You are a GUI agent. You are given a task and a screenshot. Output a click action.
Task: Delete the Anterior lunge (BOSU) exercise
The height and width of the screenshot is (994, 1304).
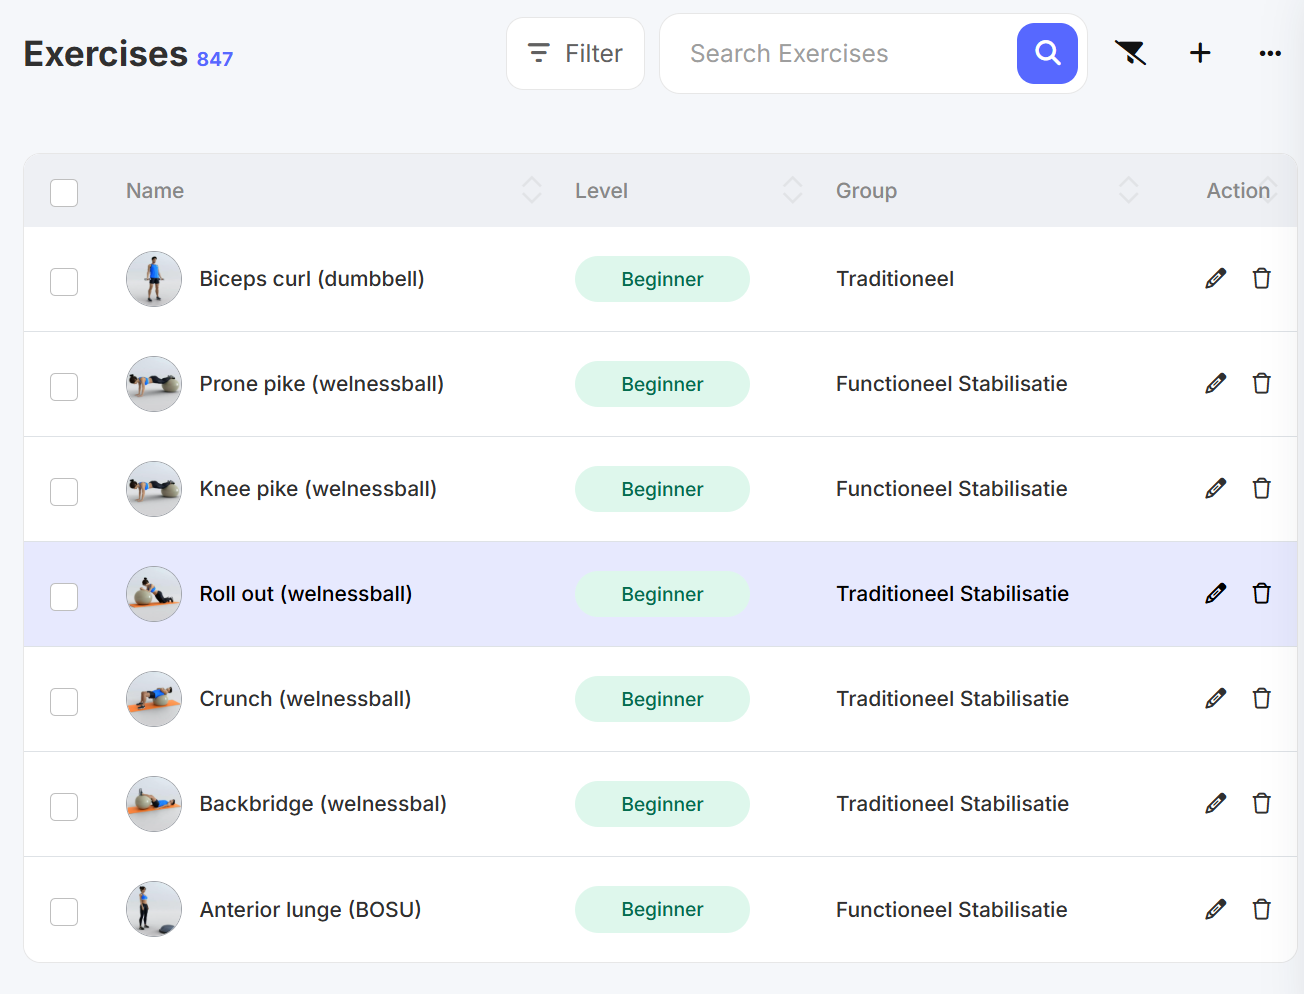[1262, 910]
